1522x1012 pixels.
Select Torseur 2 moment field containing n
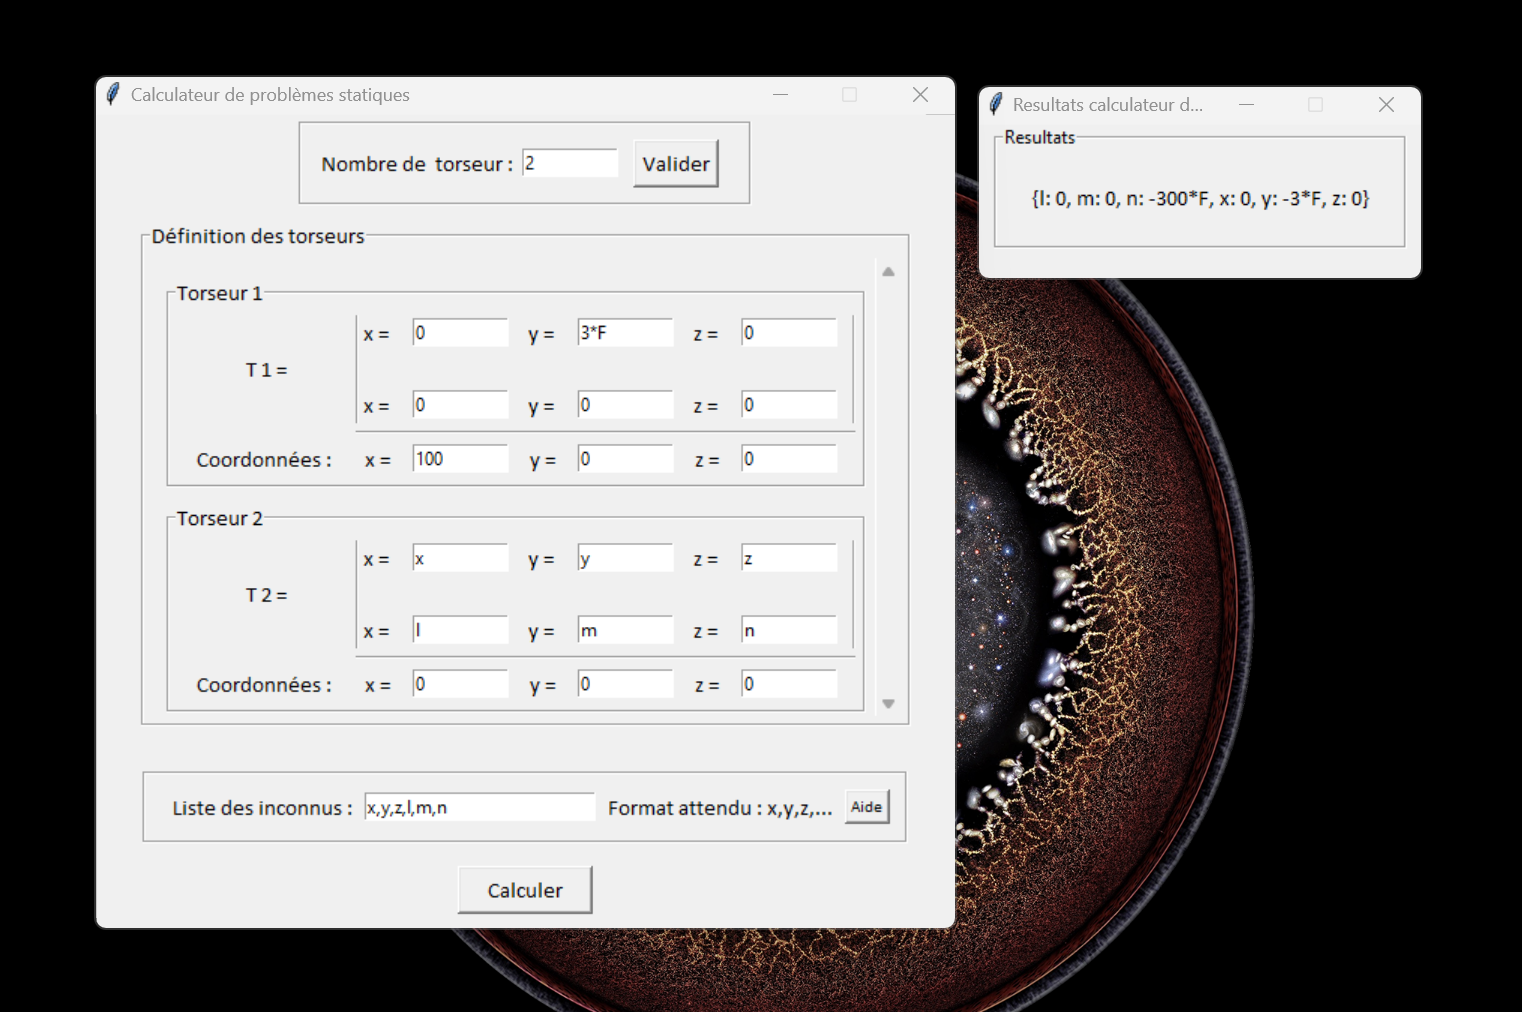pyautogui.click(x=788, y=630)
